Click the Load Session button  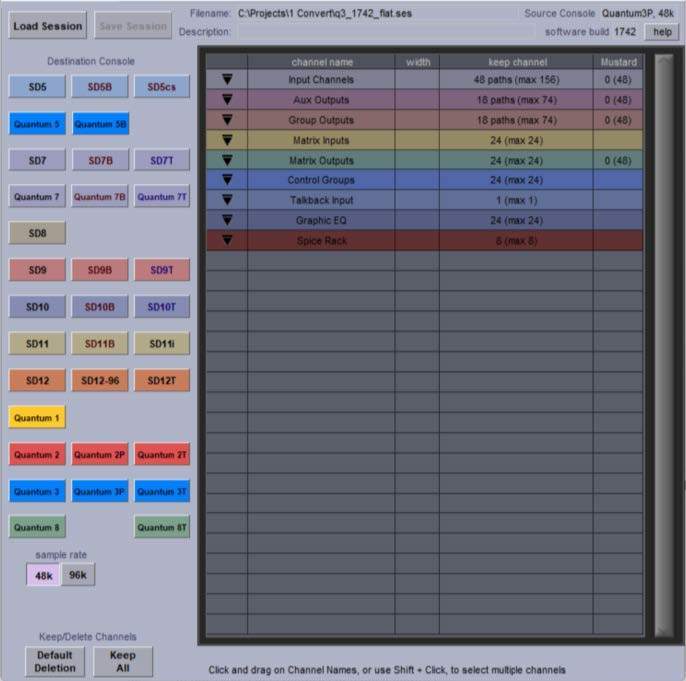coord(48,25)
